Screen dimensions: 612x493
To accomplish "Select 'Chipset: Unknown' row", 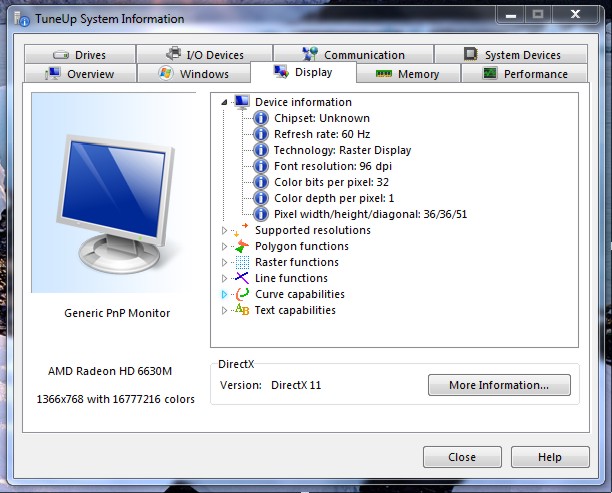I will tap(322, 118).
